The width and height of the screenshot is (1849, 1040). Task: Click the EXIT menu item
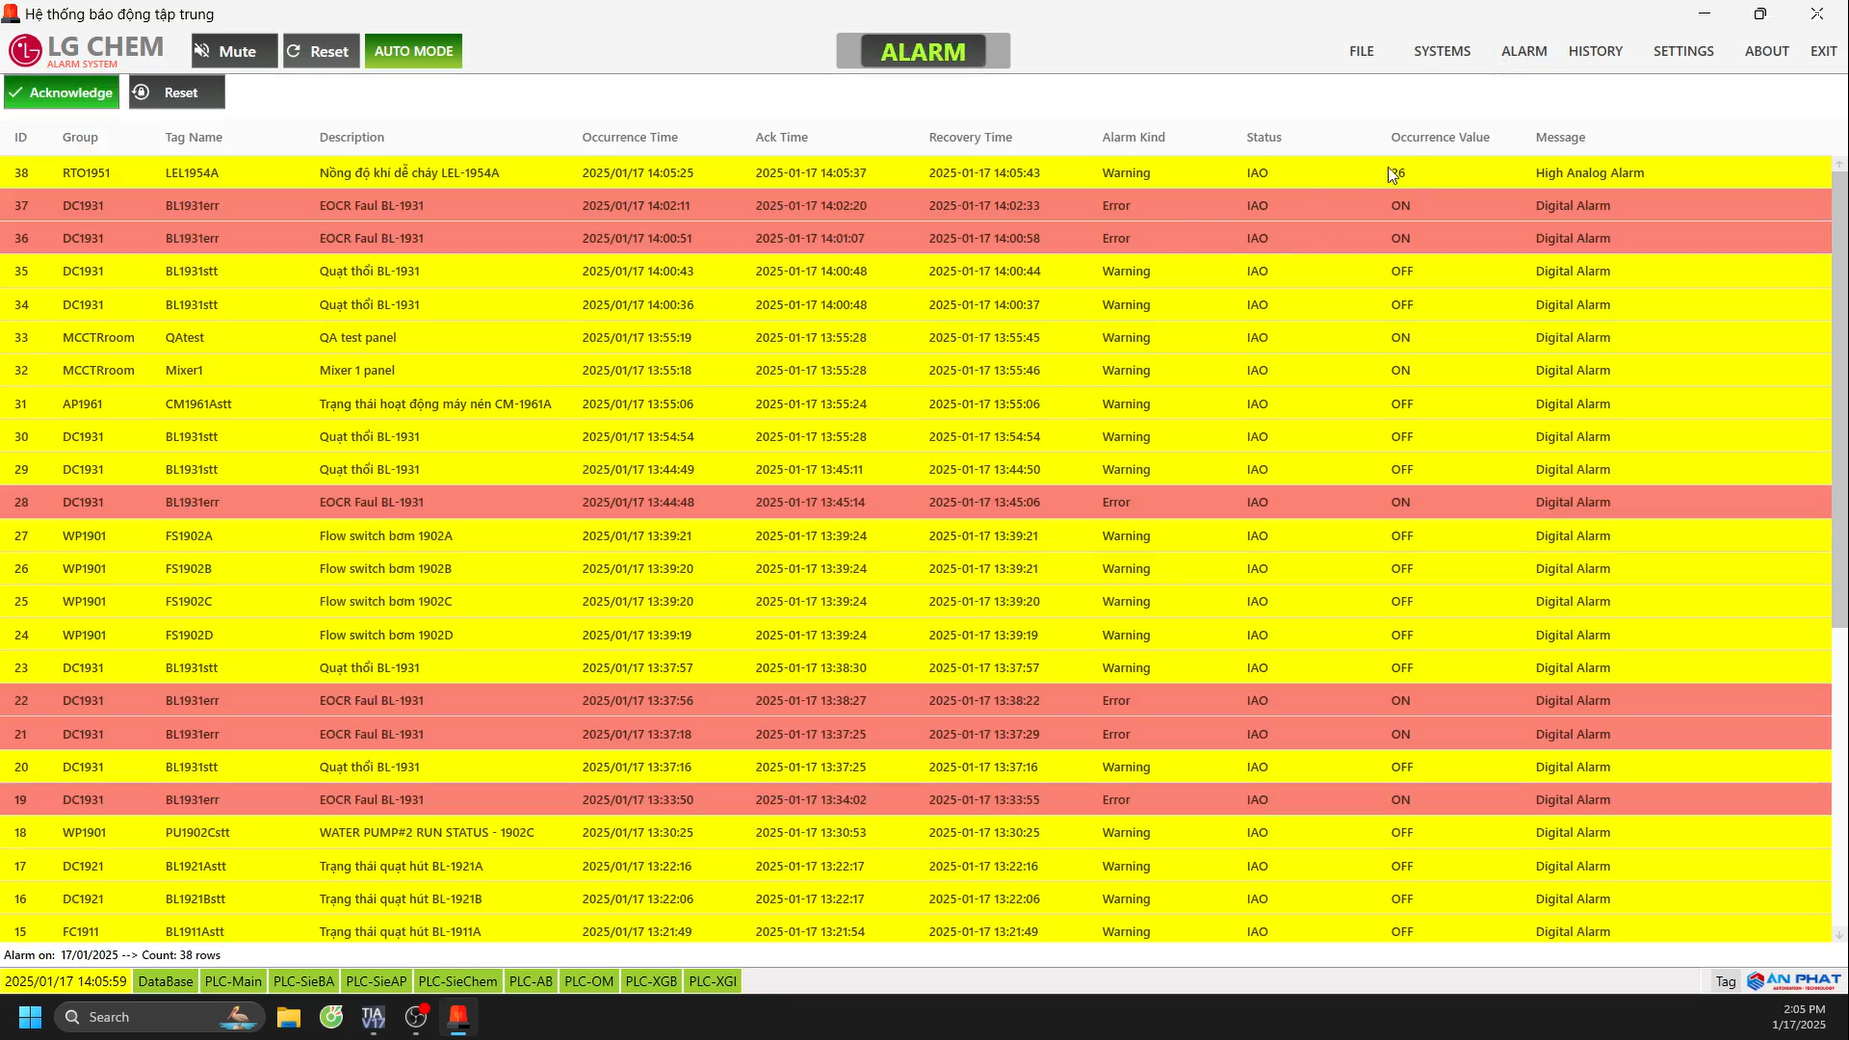[1823, 51]
